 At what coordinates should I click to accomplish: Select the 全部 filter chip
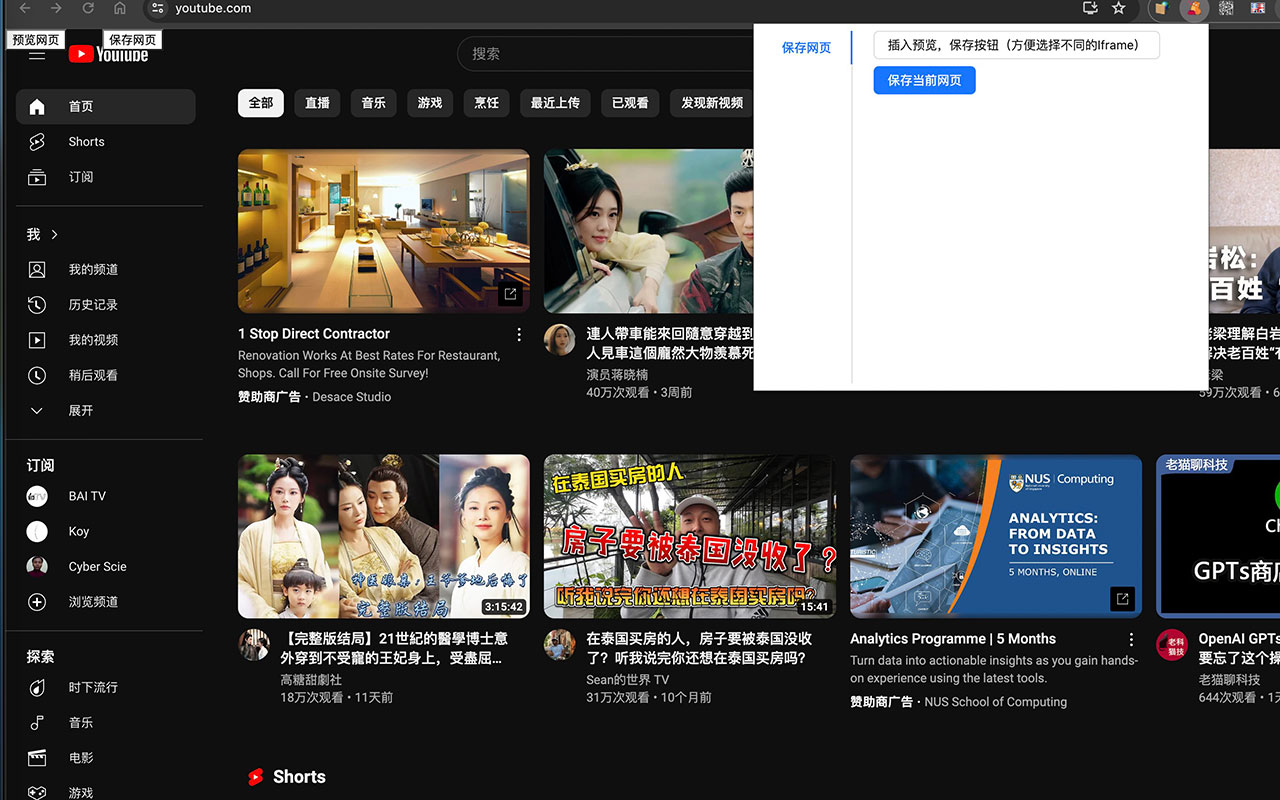260,102
